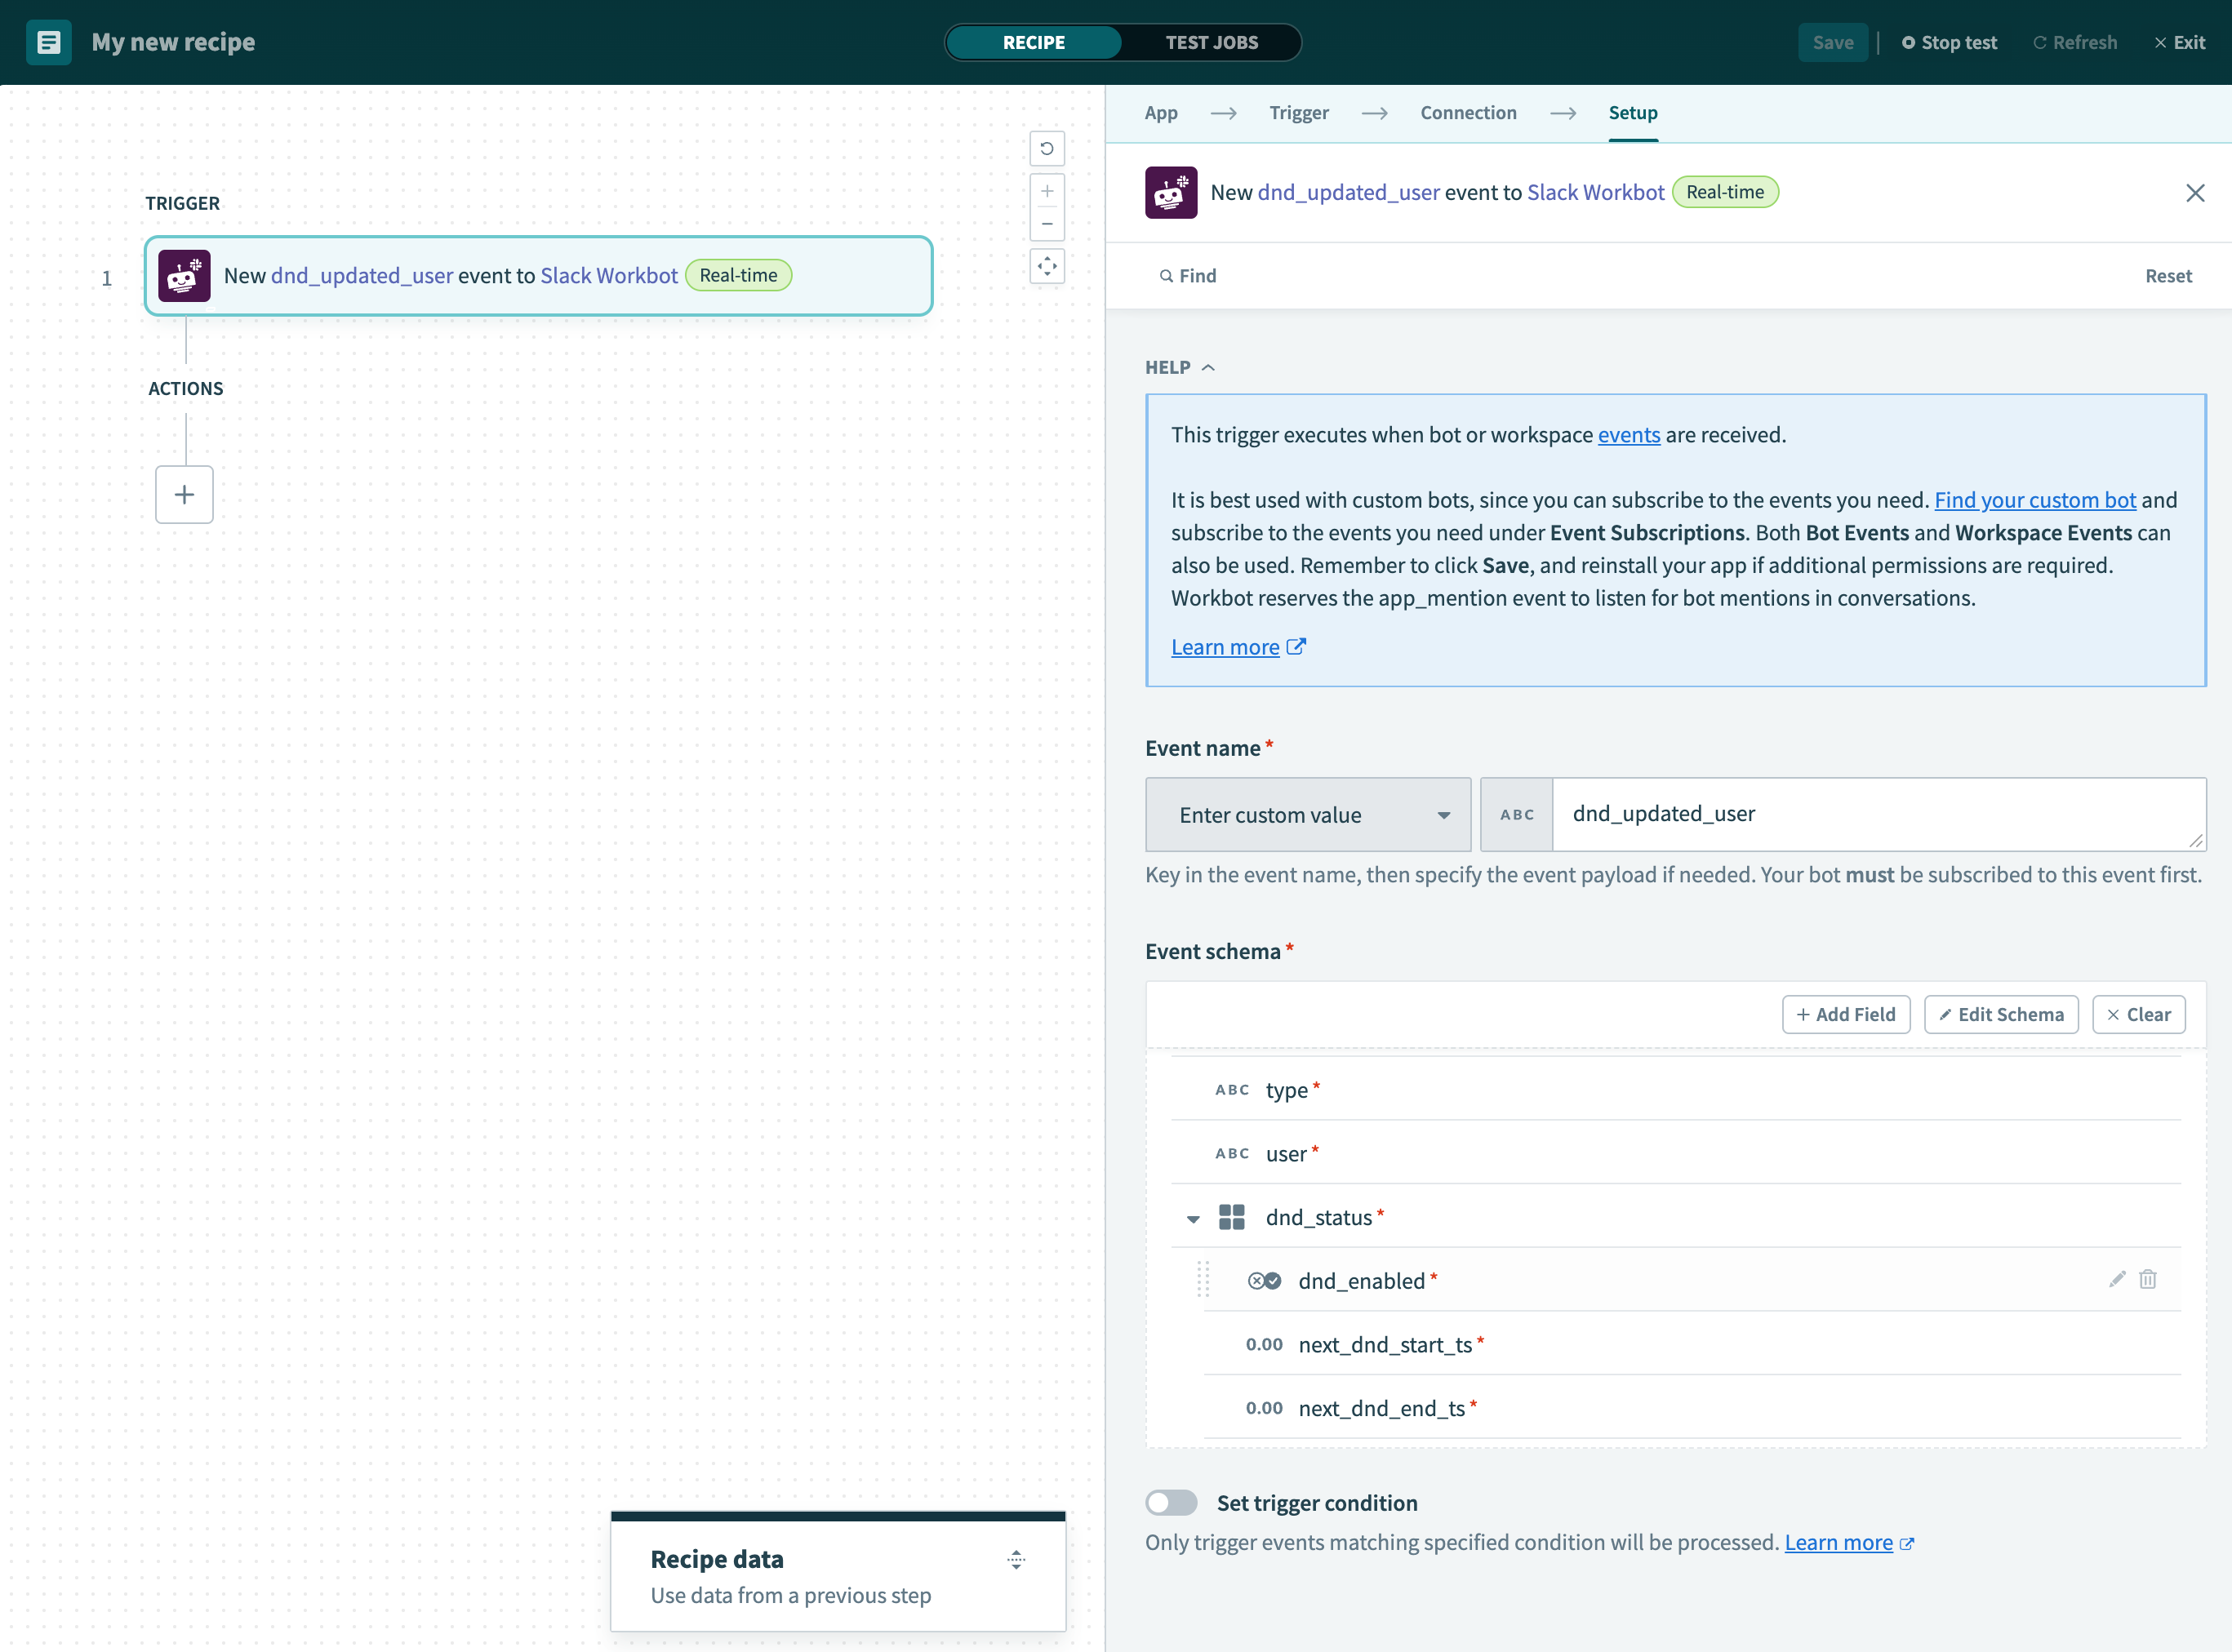
Task: Zoom in the recipe canvas
Action: click(1046, 191)
